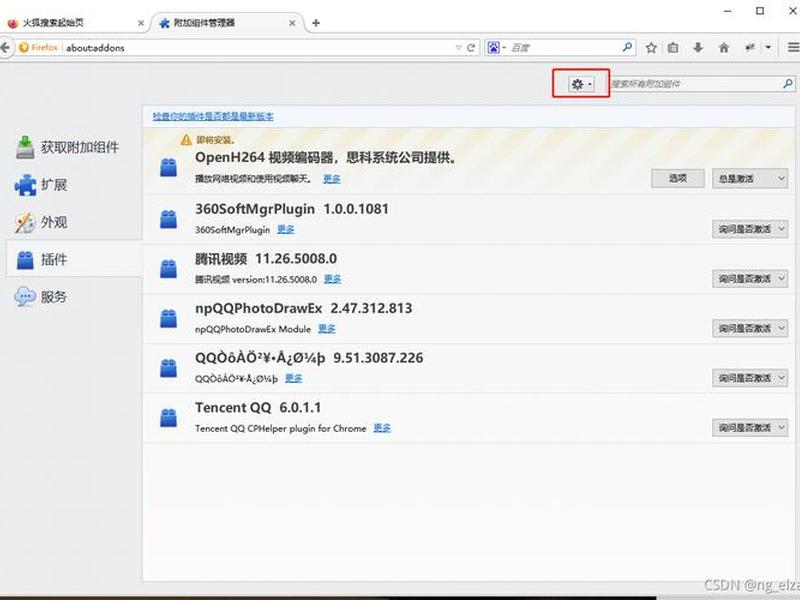Open the hamburger menu icon
800x600 pixels.
[x=793, y=47]
